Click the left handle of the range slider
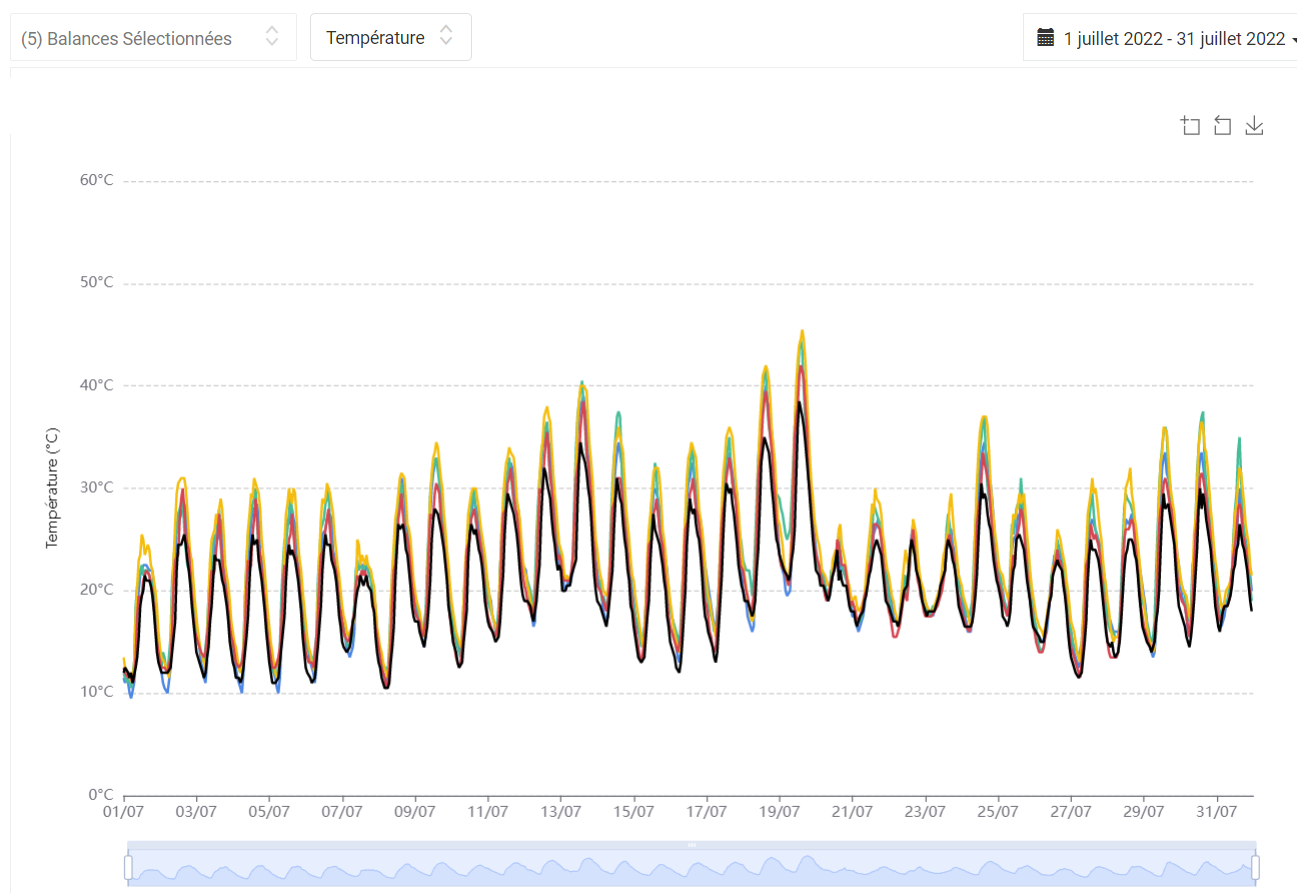Image resolution: width=1297 pixels, height=893 pixels. 128,867
